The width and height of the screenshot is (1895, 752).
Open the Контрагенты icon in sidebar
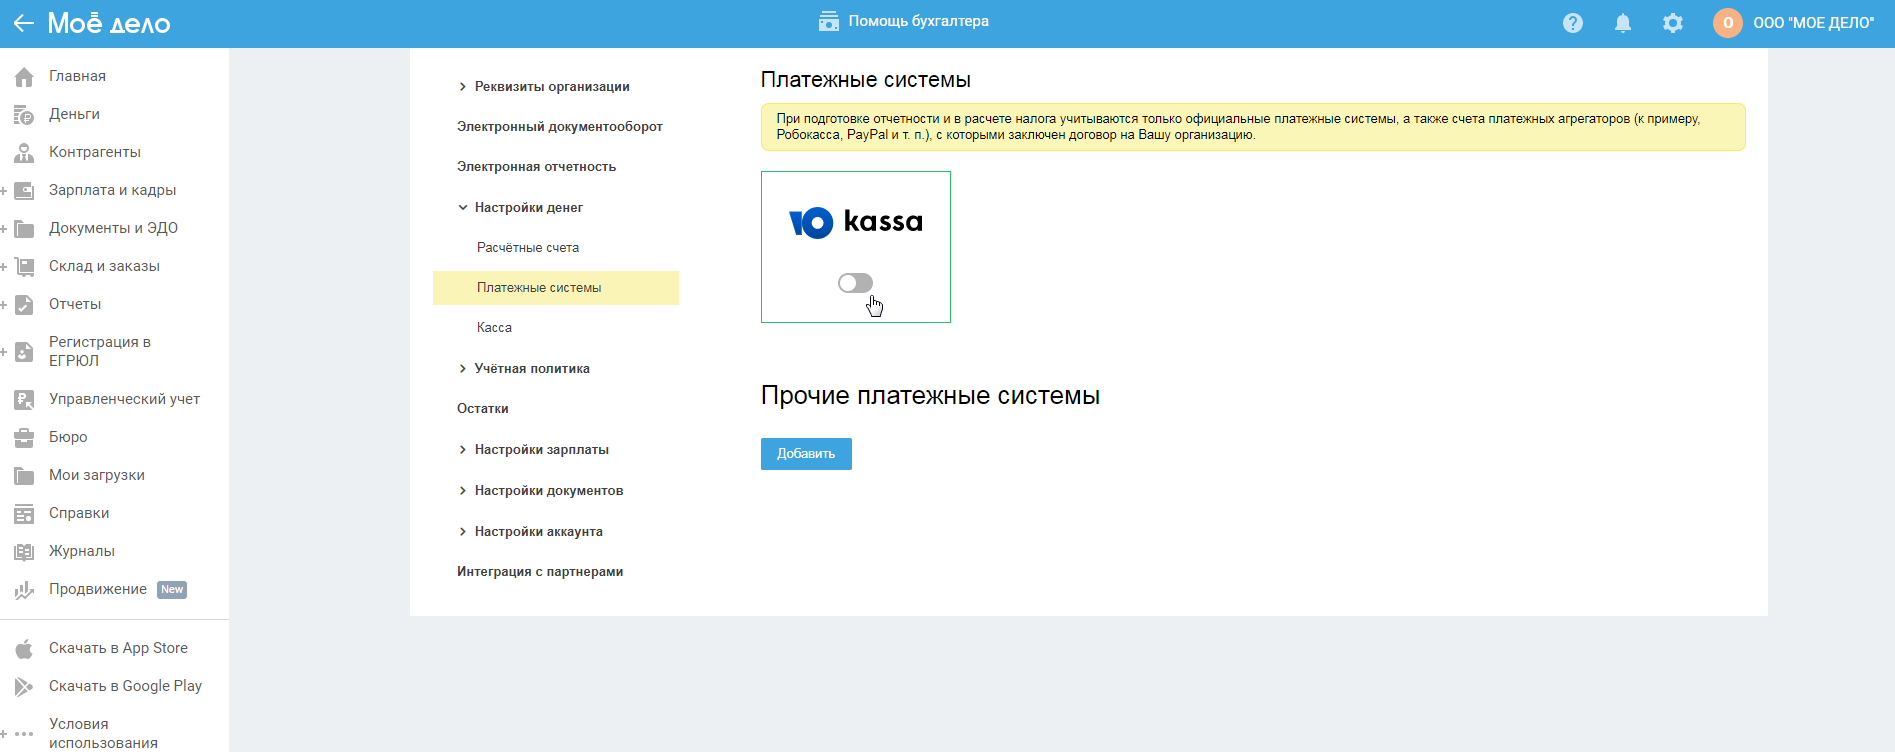pyautogui.click(x=24, y=153)
